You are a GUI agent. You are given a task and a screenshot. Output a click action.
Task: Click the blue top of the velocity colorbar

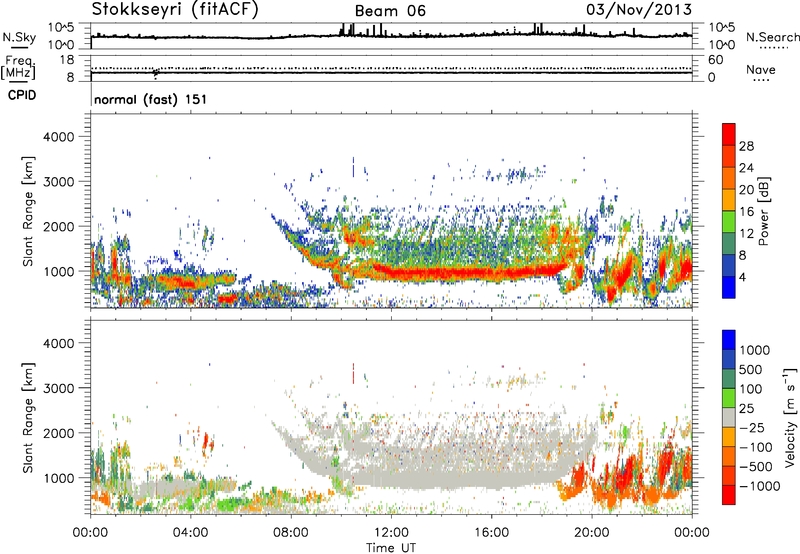729,340
